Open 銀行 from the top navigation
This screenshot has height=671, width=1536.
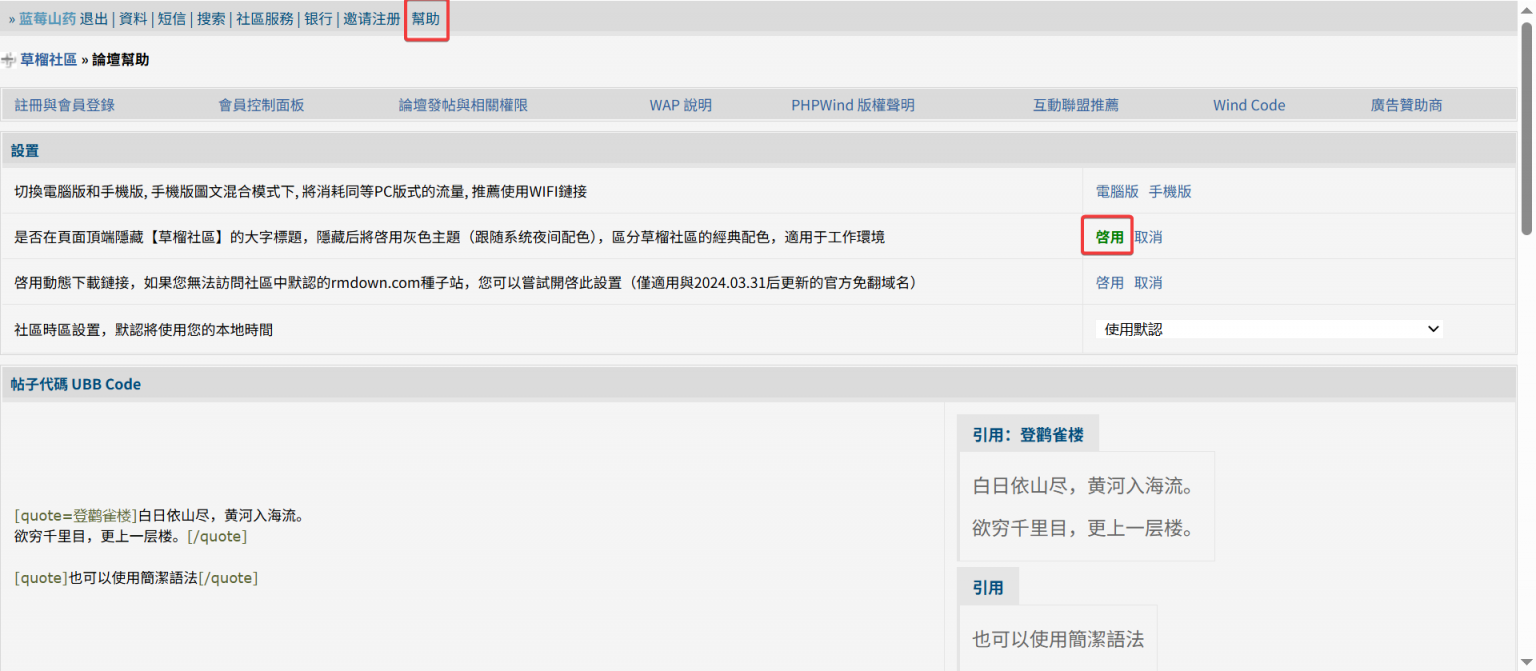pyautogui.click(x=318, y=19)
